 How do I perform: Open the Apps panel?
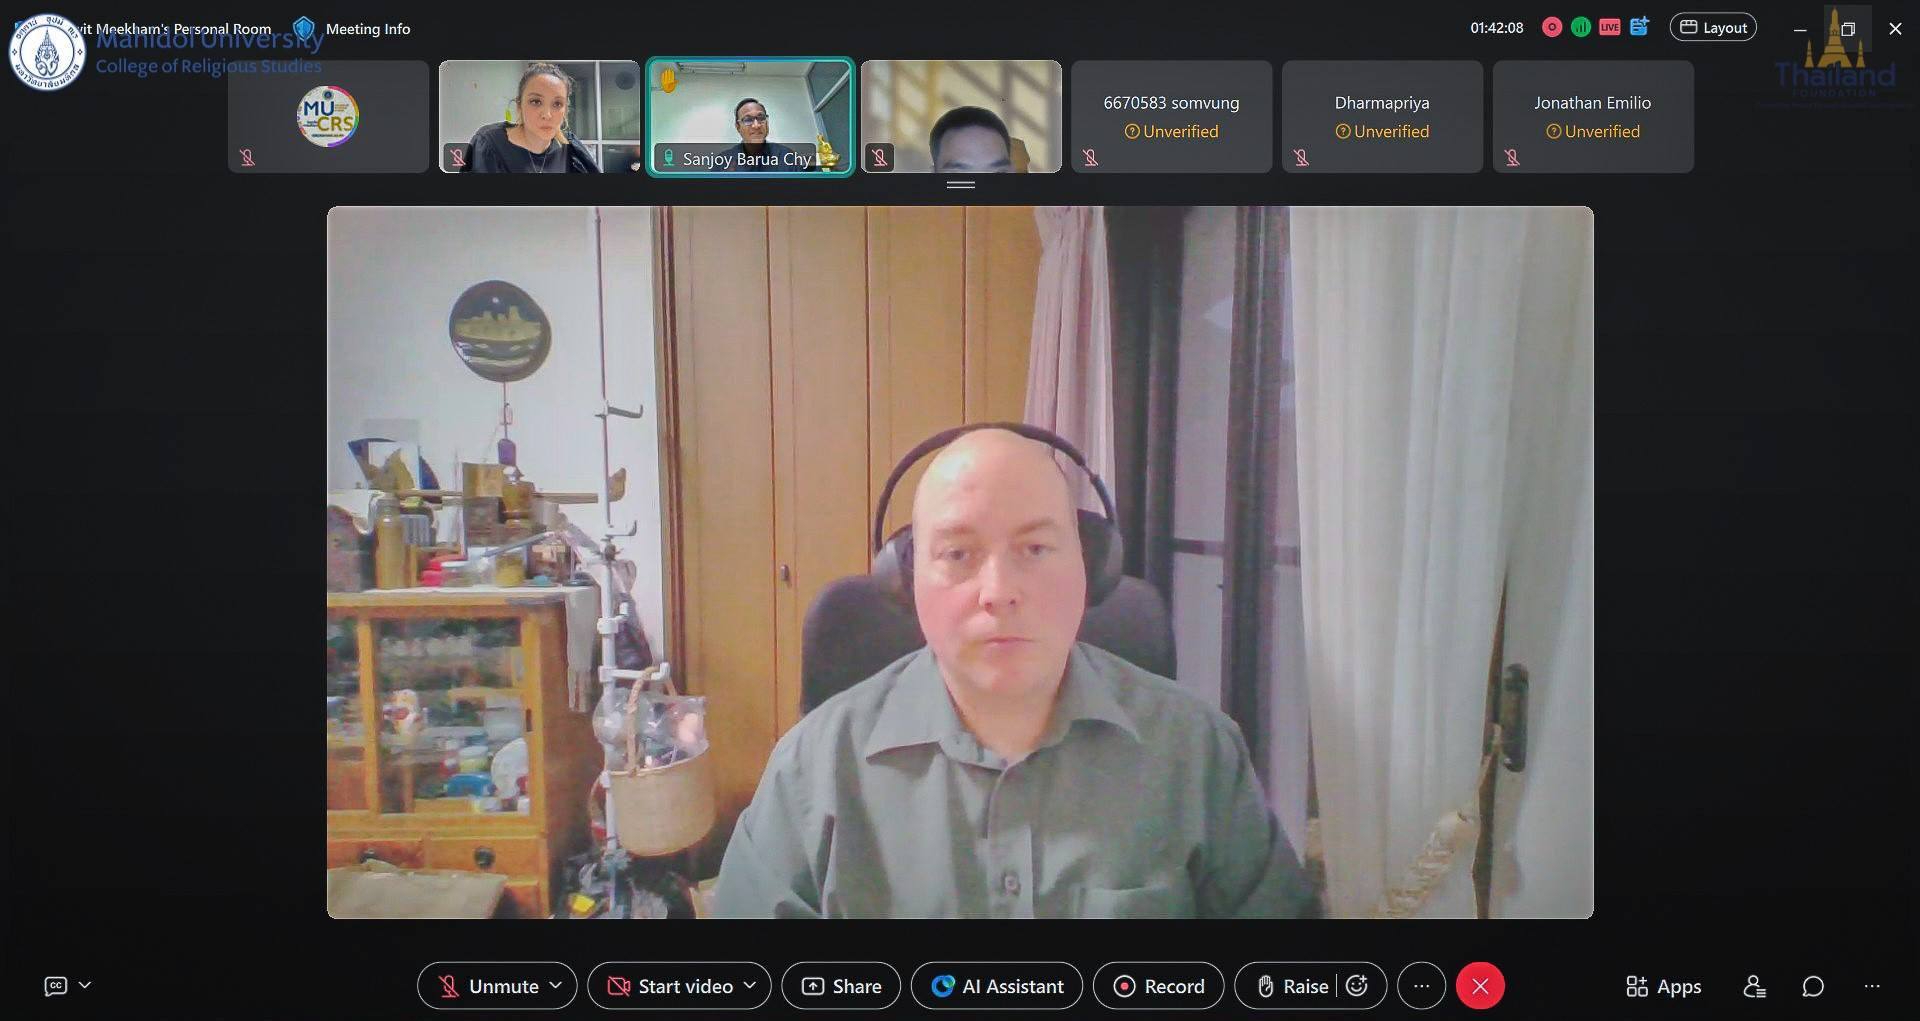[1663, 986]
